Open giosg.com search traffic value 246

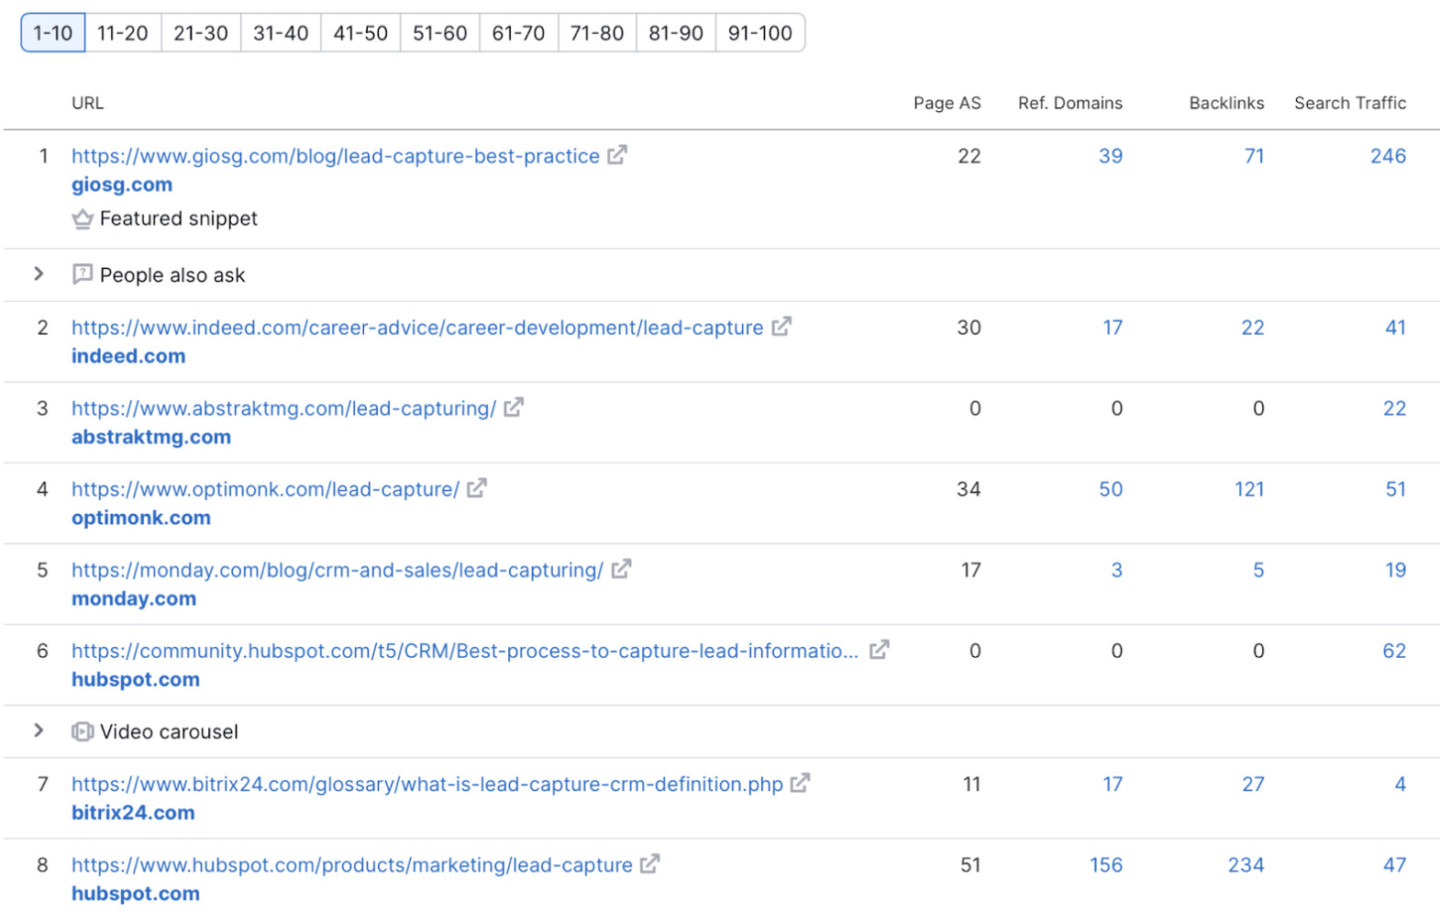(x=1388, y=156)
